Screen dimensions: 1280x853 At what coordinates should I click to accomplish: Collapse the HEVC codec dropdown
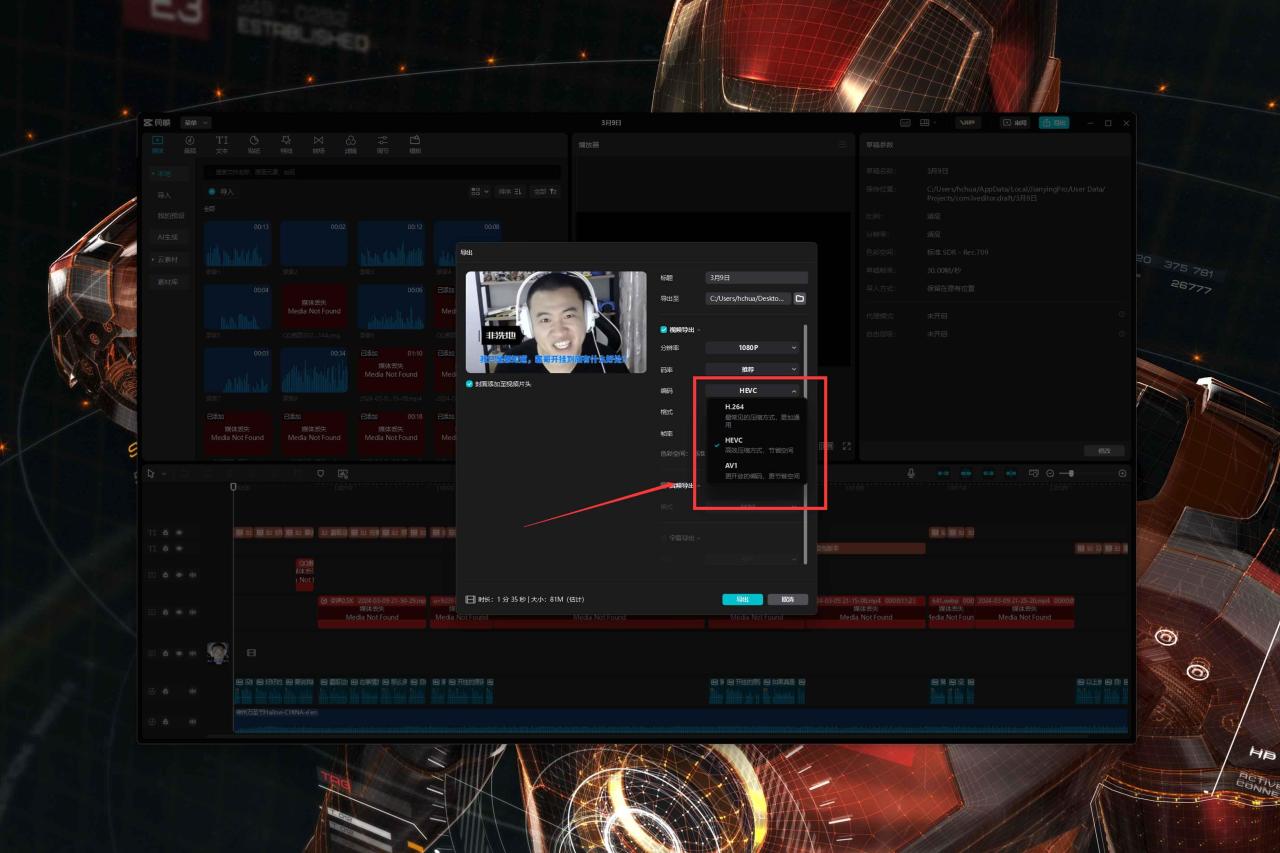point(753,391)
